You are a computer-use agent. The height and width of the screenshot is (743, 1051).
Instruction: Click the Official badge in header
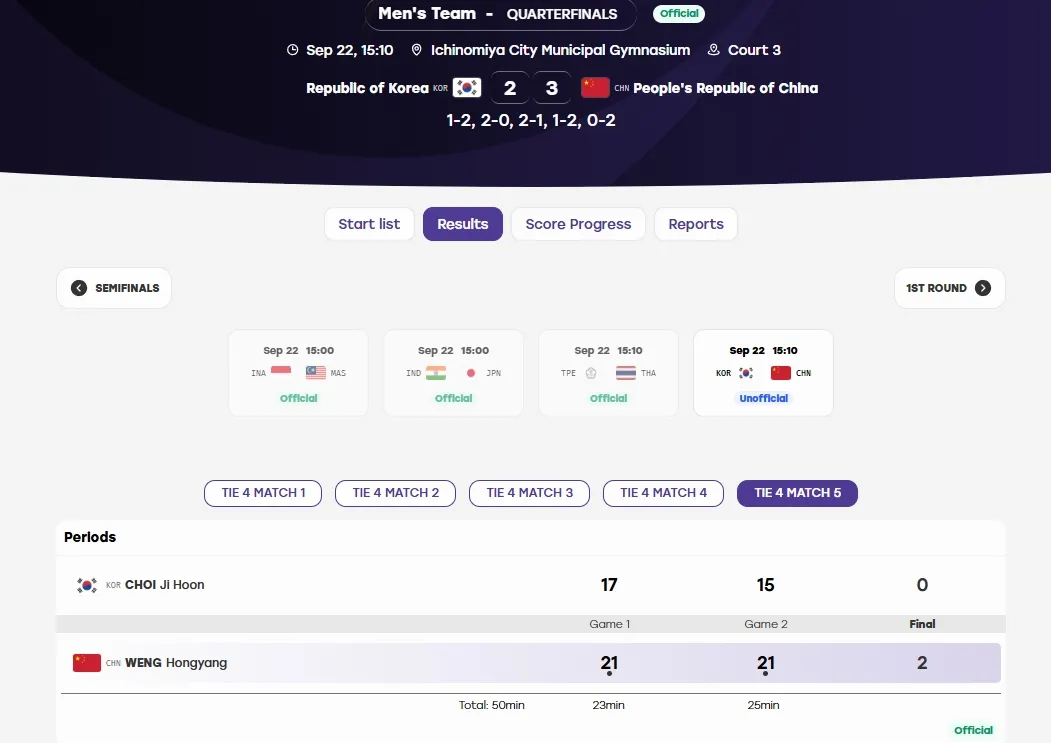pyautogui.click(x=679, y=13)
